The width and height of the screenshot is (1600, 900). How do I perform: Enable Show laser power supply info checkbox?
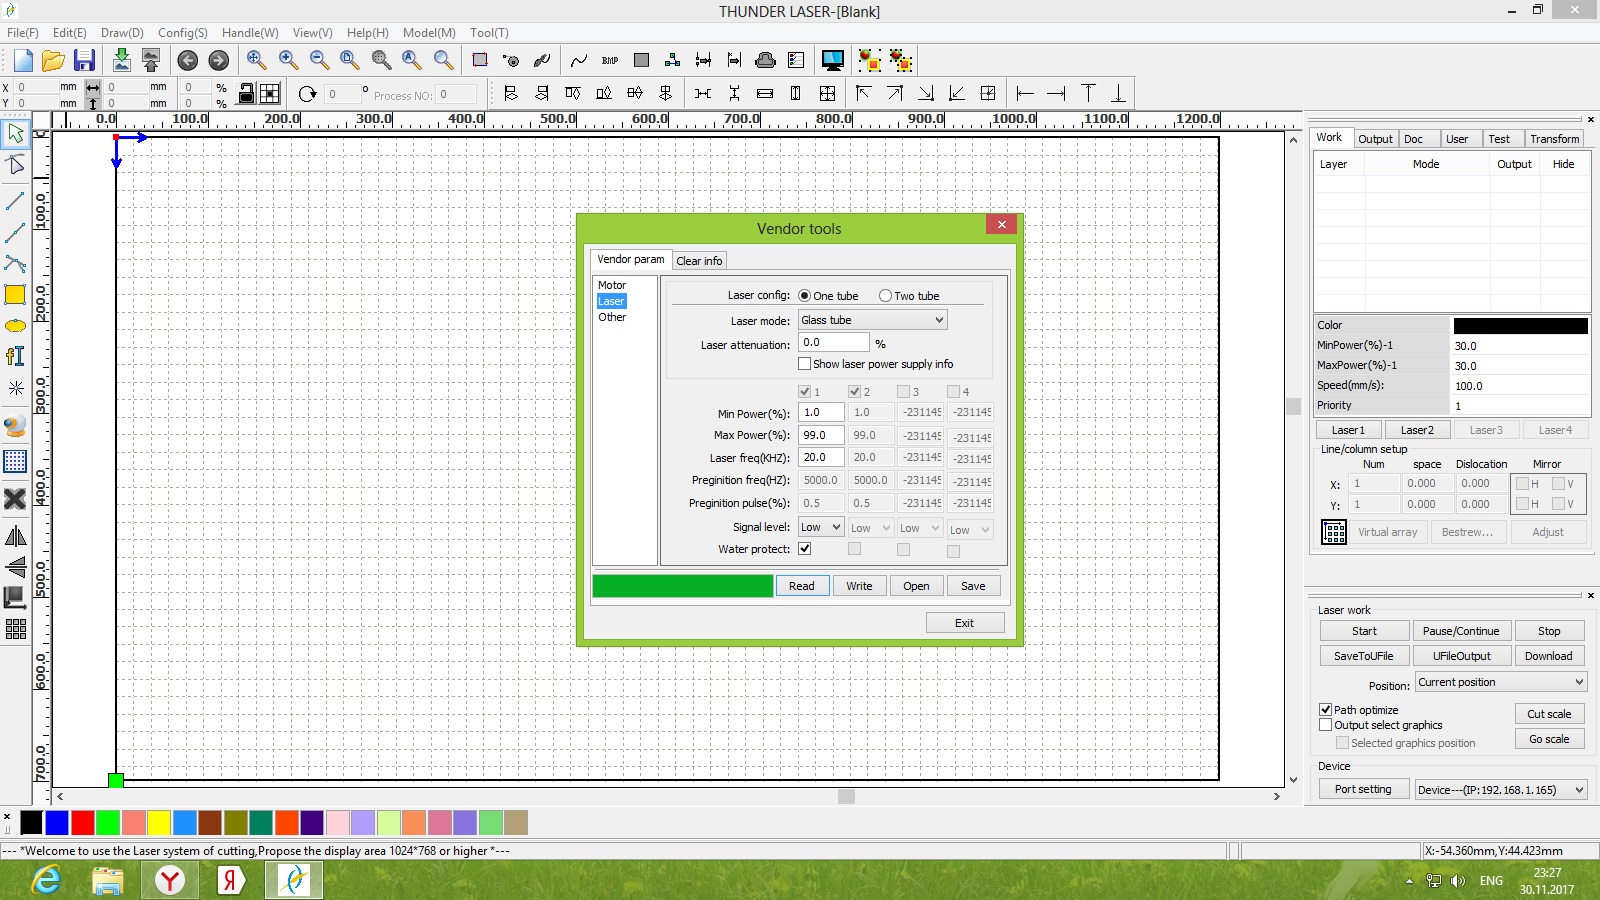click(x=805, y=364)
